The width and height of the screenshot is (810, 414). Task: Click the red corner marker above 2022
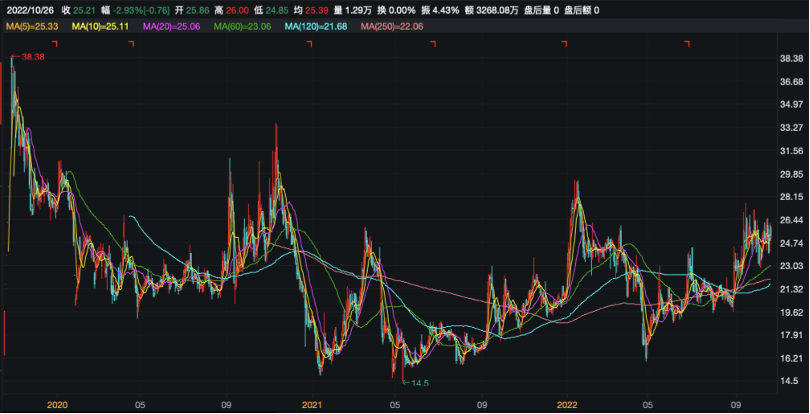click(564, 44)
